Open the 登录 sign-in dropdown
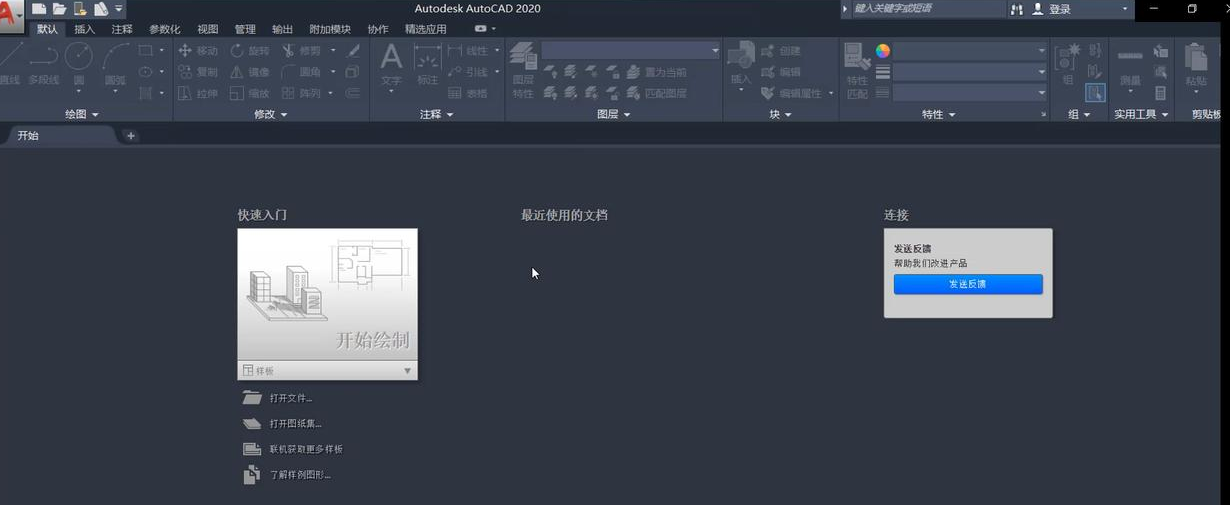Screen dimensions: 1230x505 coord(1124,9)
